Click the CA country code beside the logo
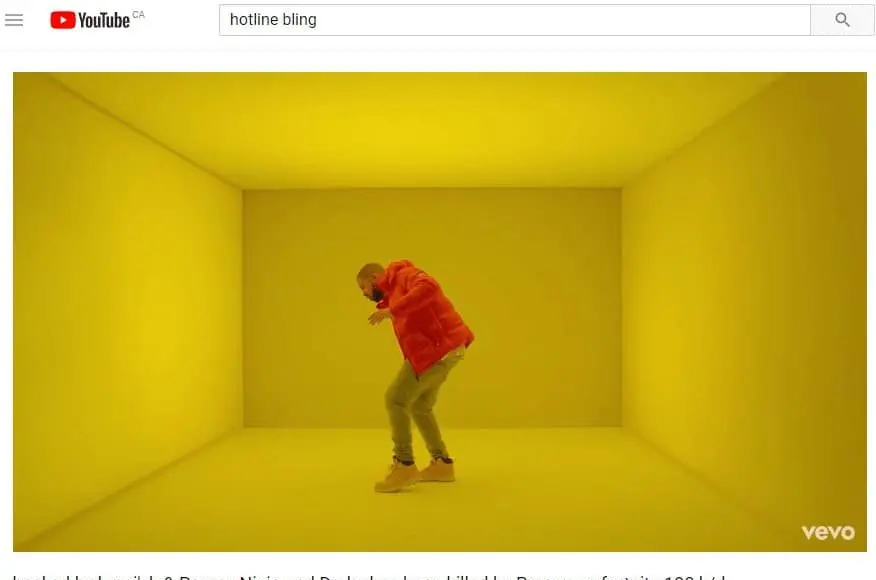Image resolution: width=876 pixels, height=580 pixels. (139, 15)
